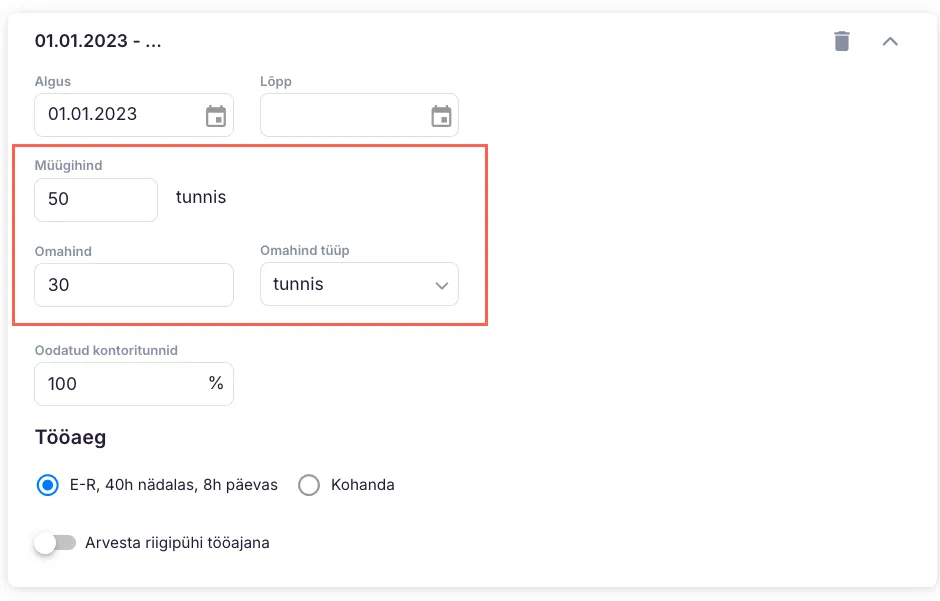This screenshot has width=940, height=601.
Task: Click the Algus date field
Action: [115, 115]
